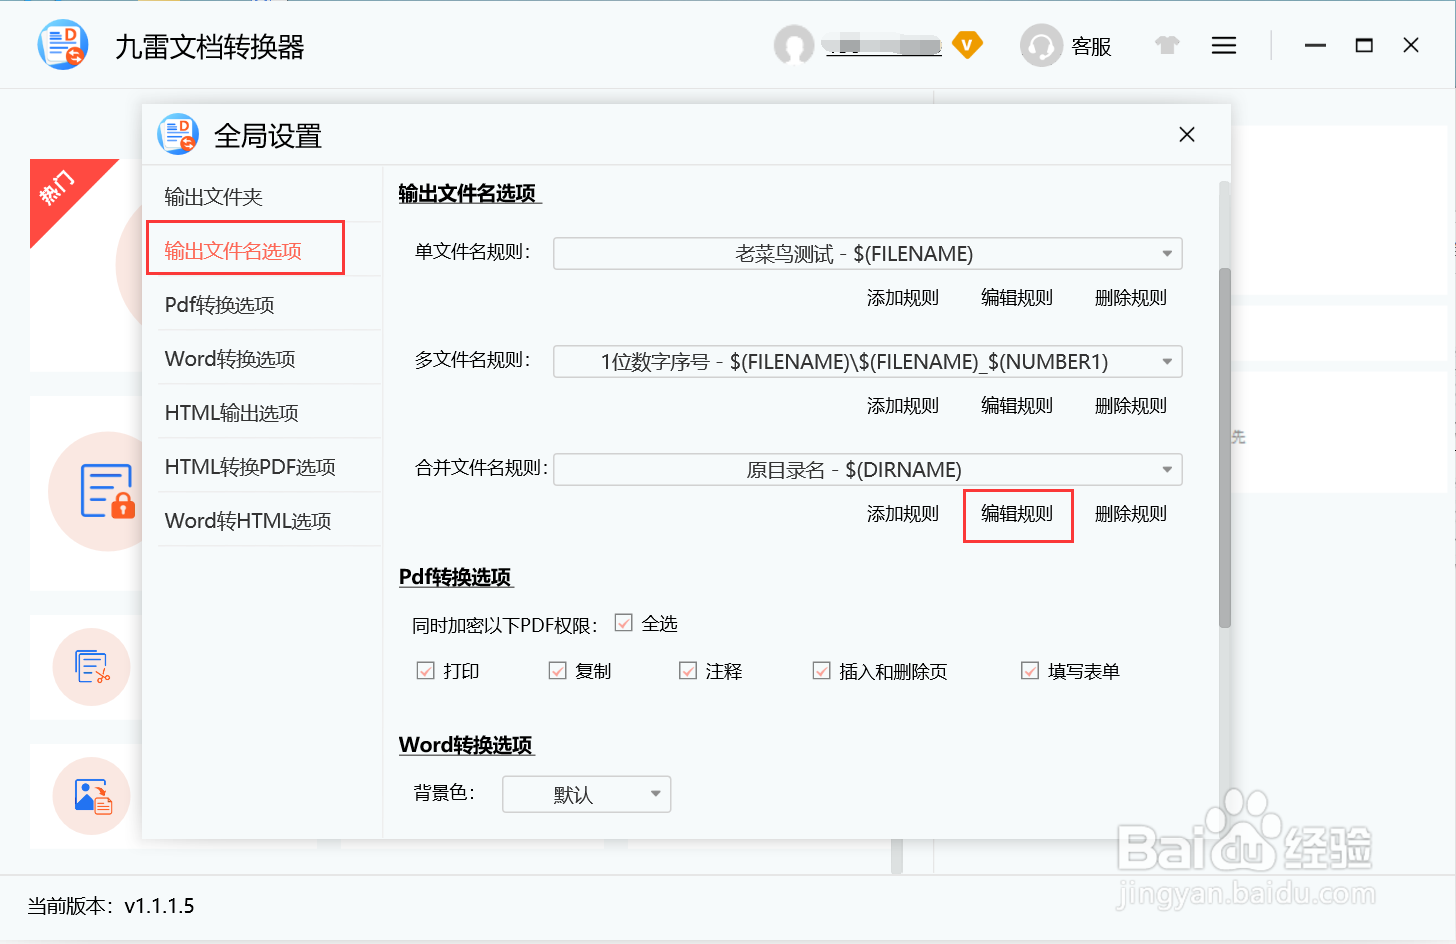The width and height of the screenshot is (1456, 944).
Task: Click 删除规则 for merge filename rule
Action: [x=1131, y=514]
